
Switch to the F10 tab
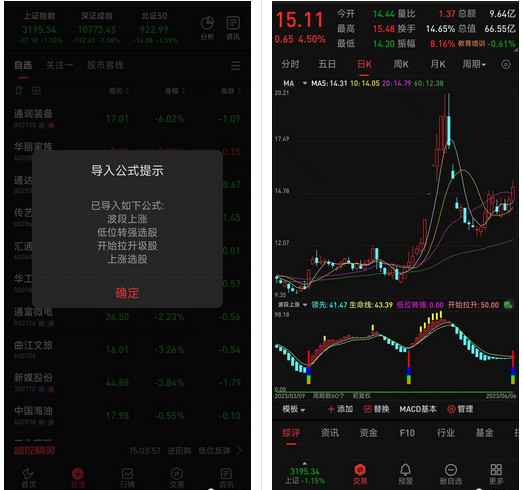[407, 433]
